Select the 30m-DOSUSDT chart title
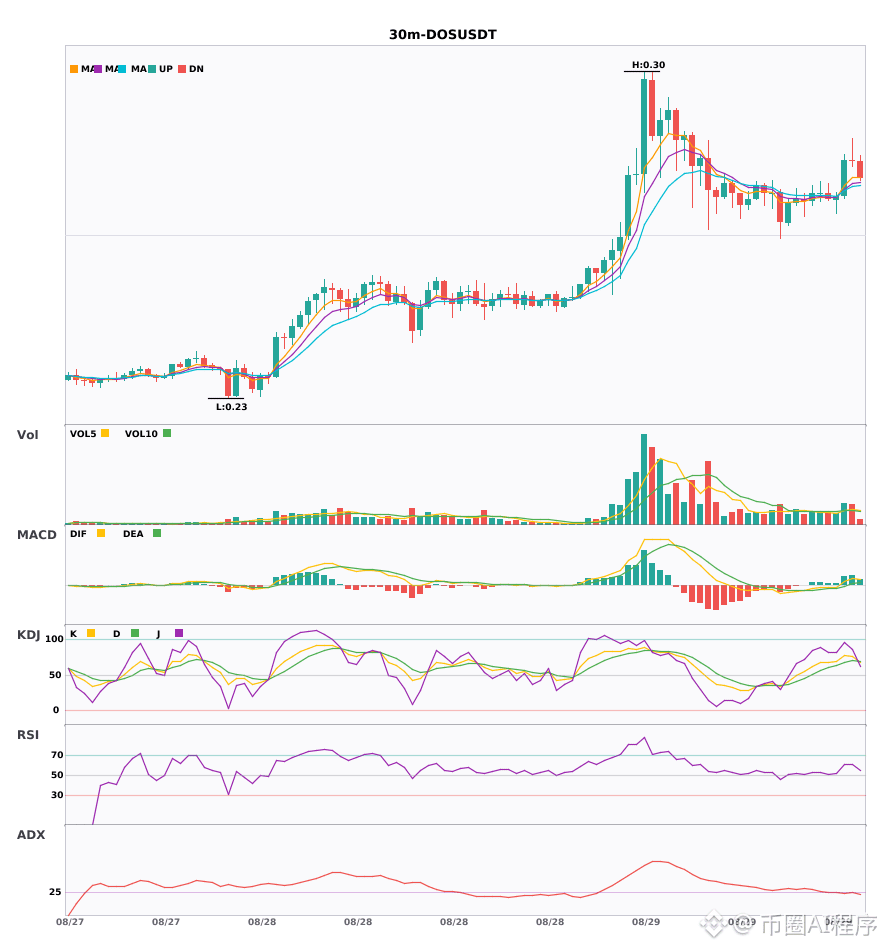885x950 pixels. click(443, 35)
